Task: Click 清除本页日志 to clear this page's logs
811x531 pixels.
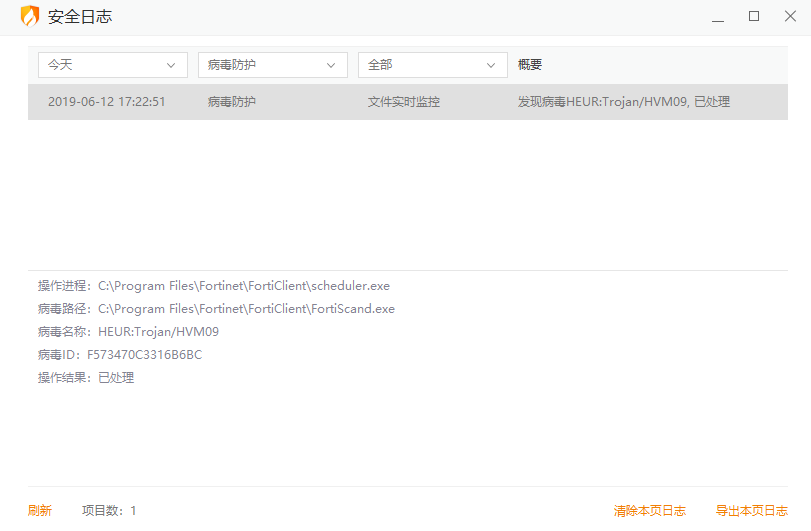Action: (x=650, y=511)
